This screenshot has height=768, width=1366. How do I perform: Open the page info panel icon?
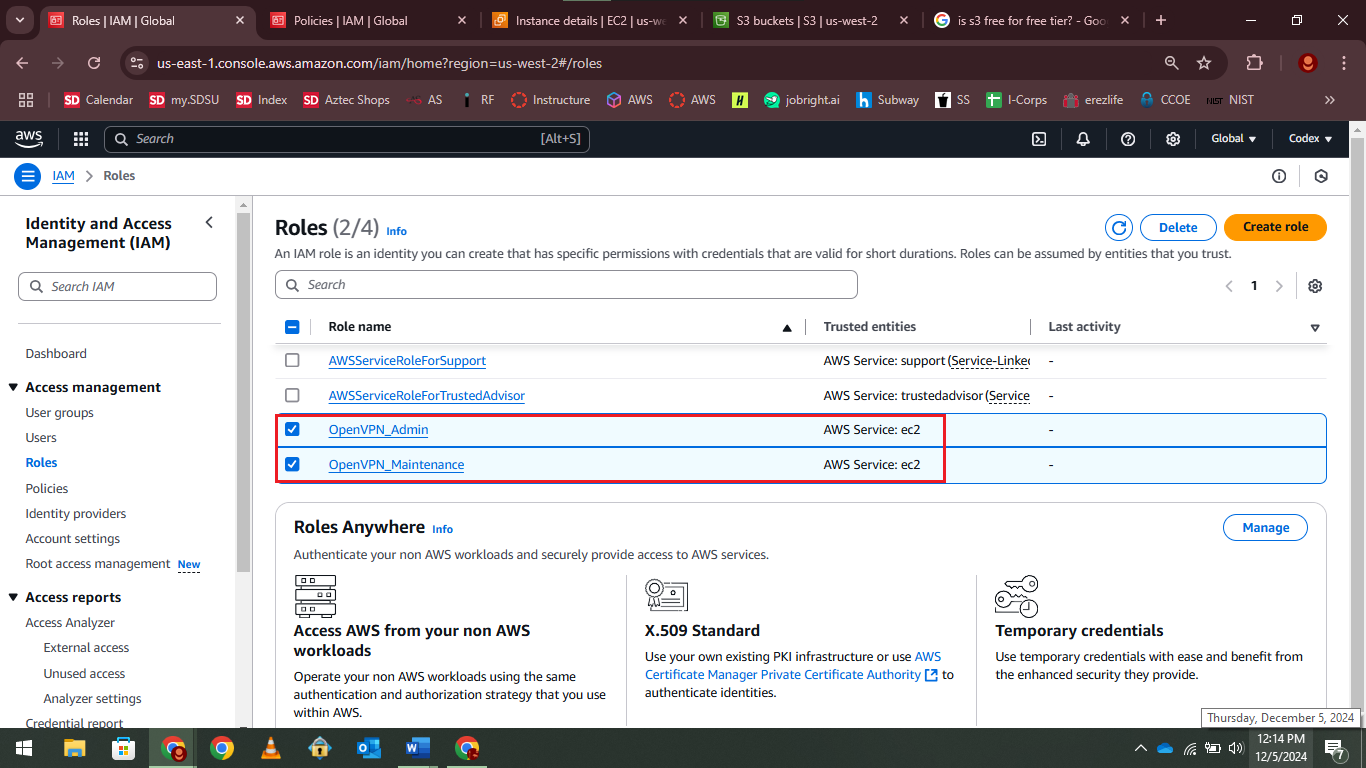1279,176
